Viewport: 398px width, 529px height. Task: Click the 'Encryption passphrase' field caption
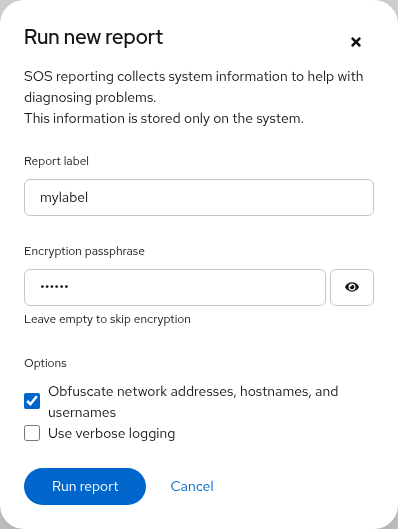tap(84, 251)
